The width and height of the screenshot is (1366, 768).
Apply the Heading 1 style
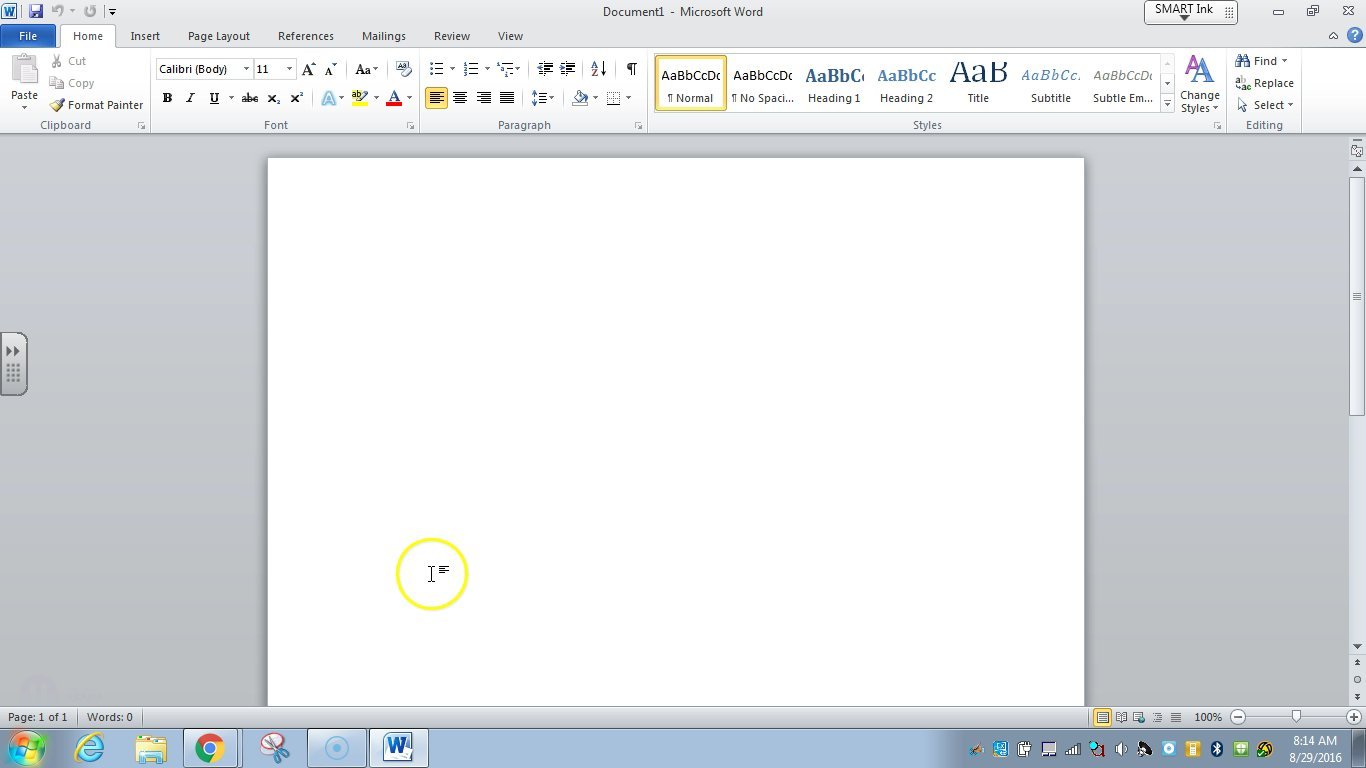pos(833,83)
